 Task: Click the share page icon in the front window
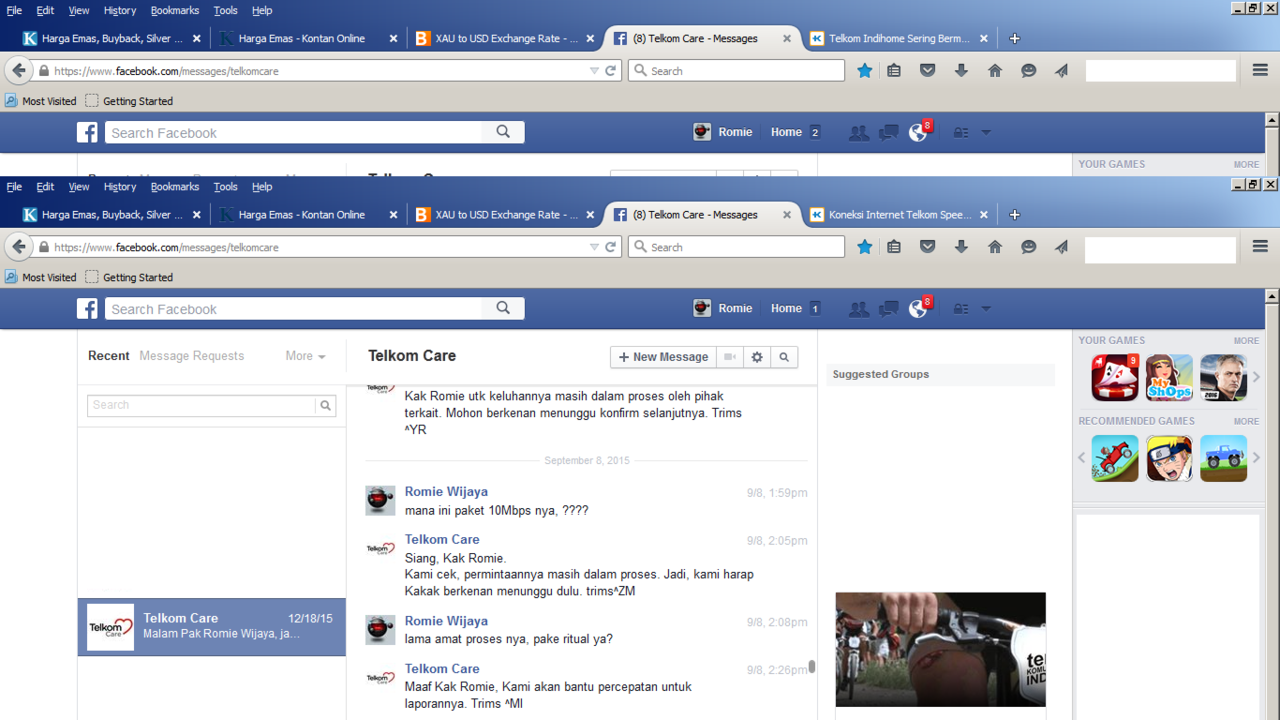pyautogui.click(x=1062, y=247)
